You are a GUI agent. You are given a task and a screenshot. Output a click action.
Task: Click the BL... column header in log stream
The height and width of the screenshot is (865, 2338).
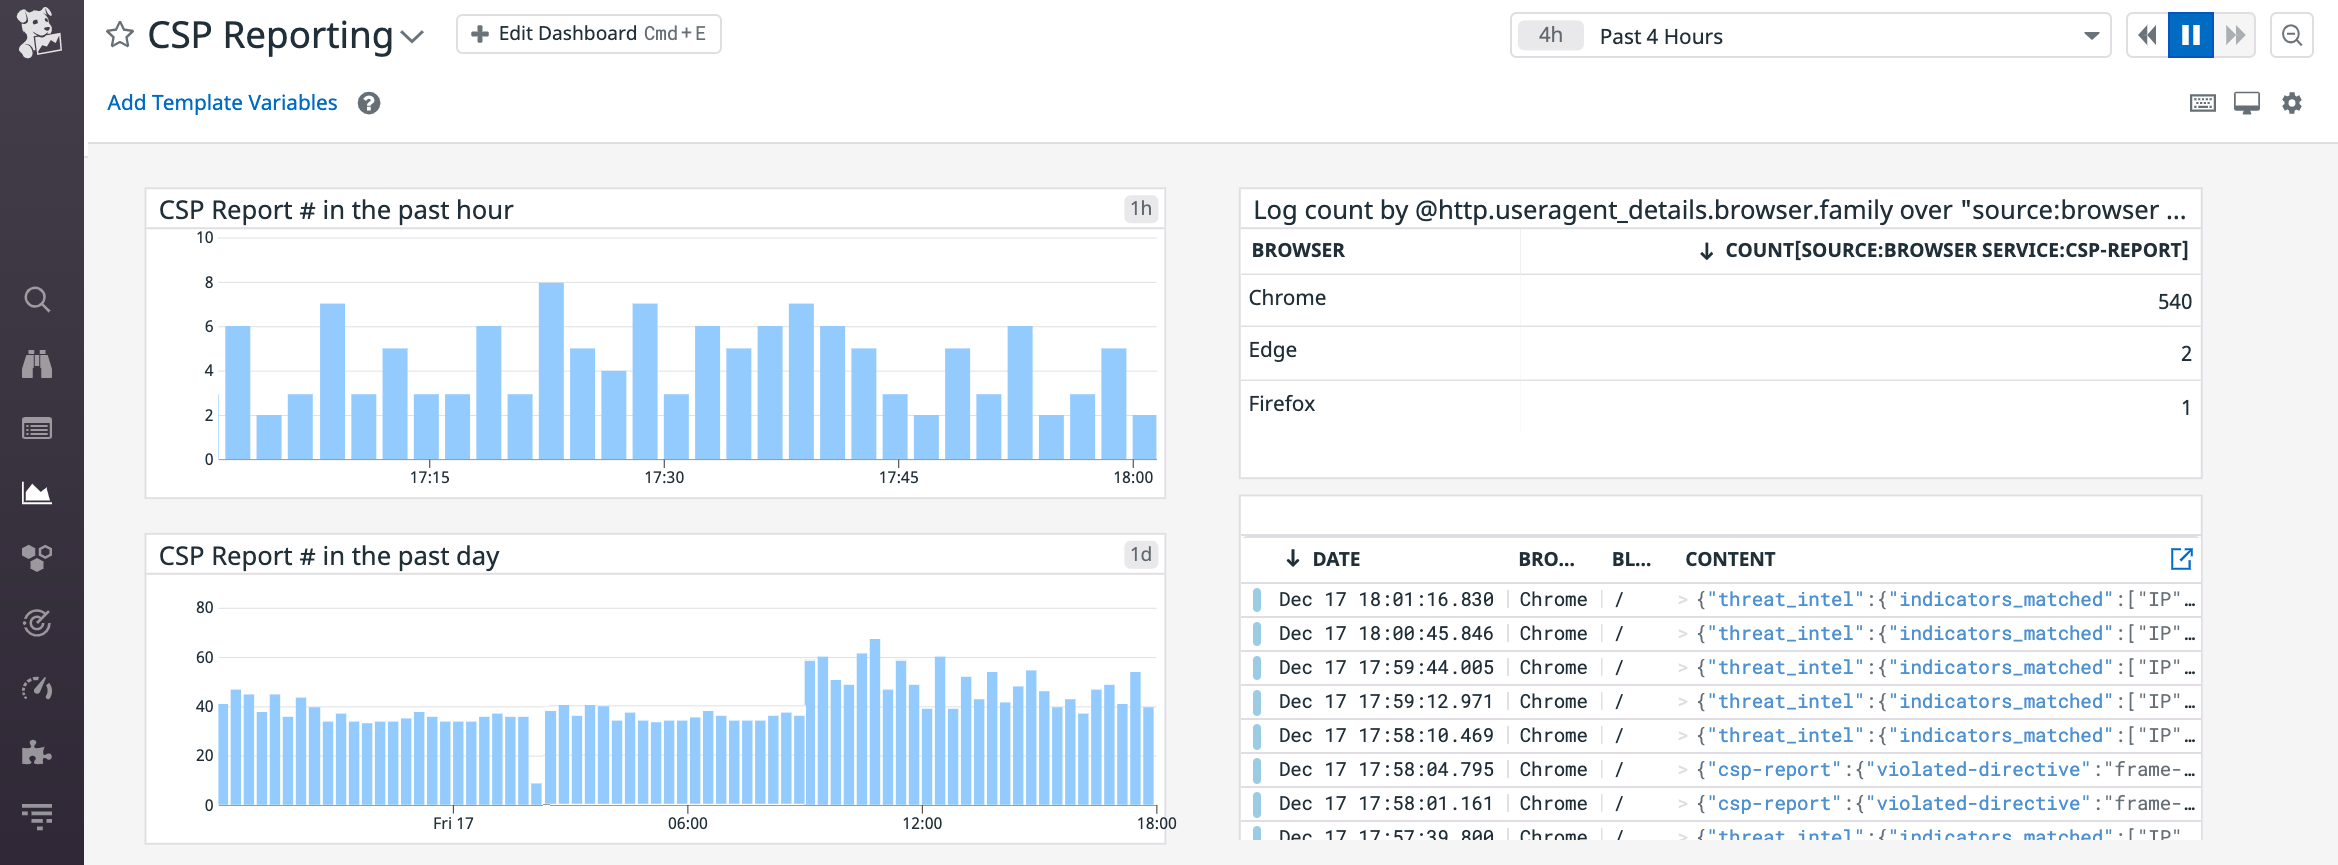1631,559
